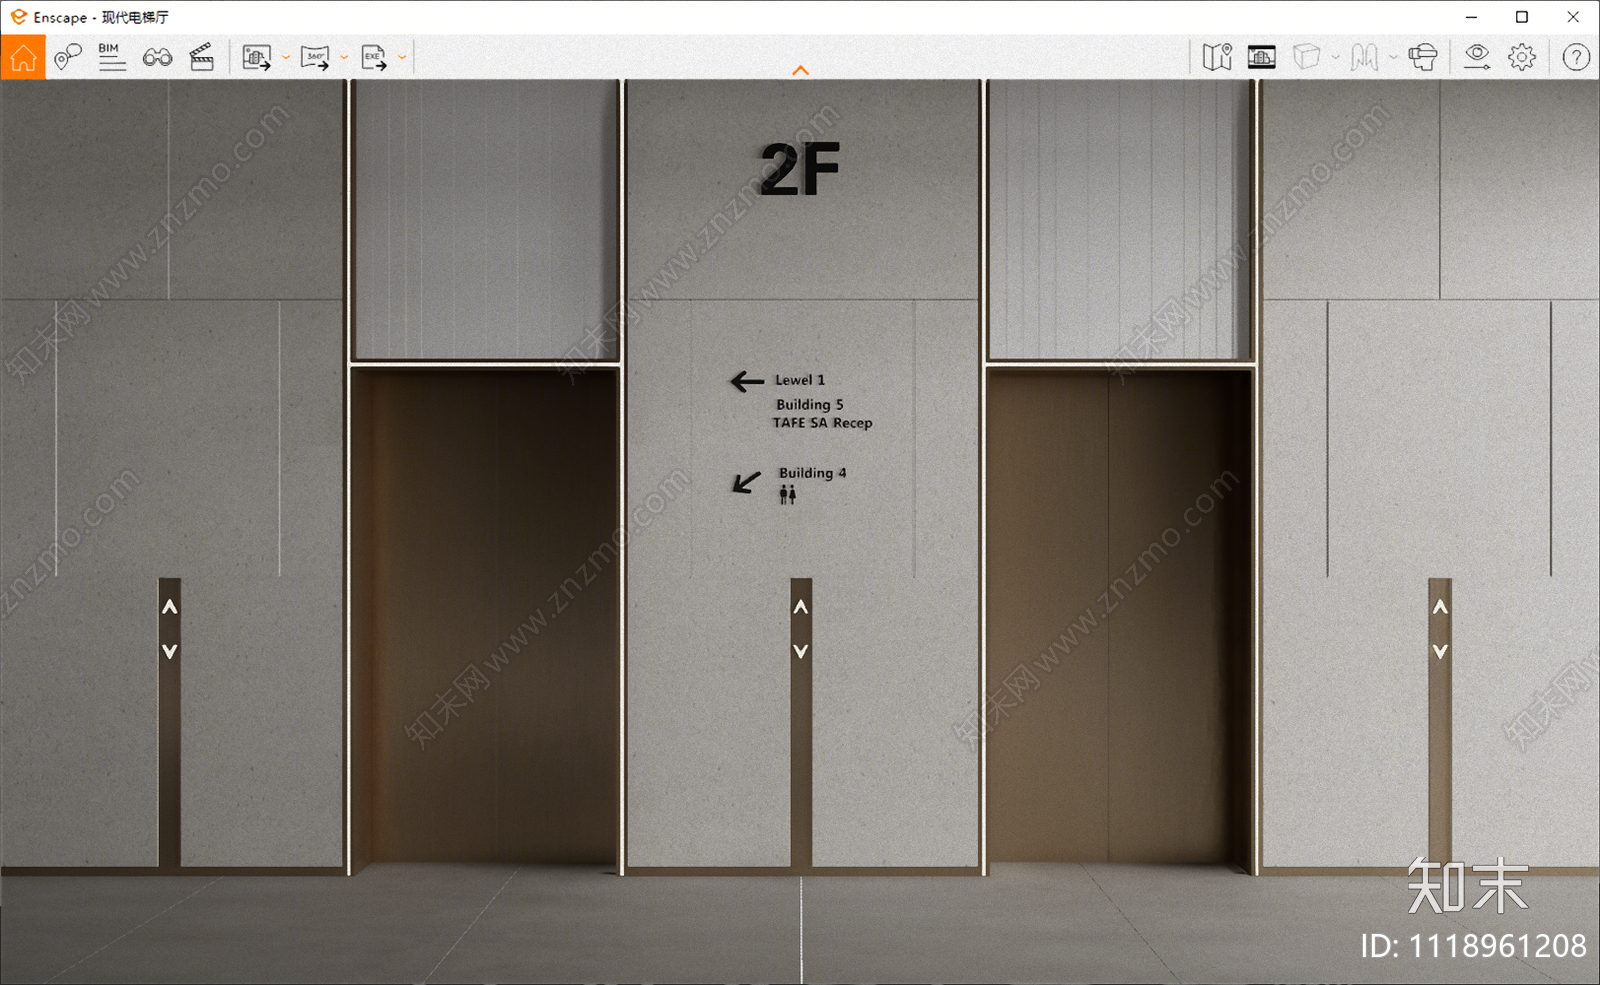
Task: Open the video editor clapperboard icon
Action: [x=202, y=57]
